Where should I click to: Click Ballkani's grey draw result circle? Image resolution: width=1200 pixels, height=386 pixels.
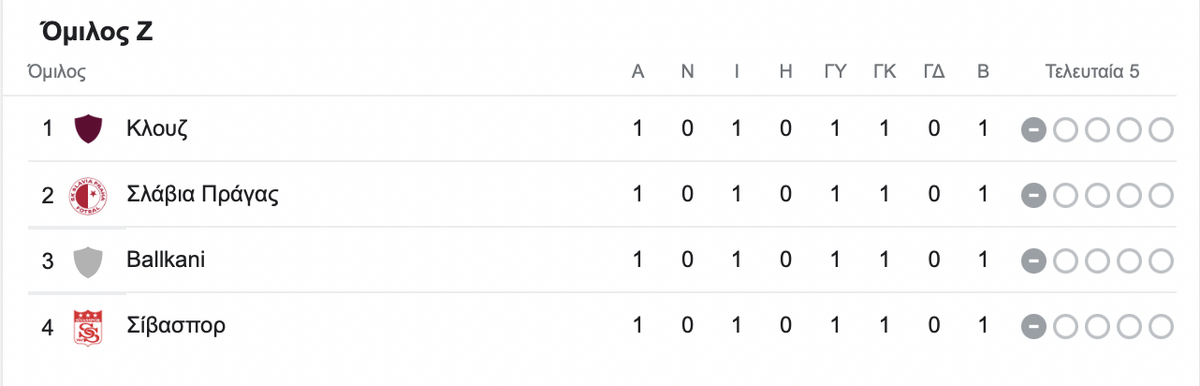1034,262
